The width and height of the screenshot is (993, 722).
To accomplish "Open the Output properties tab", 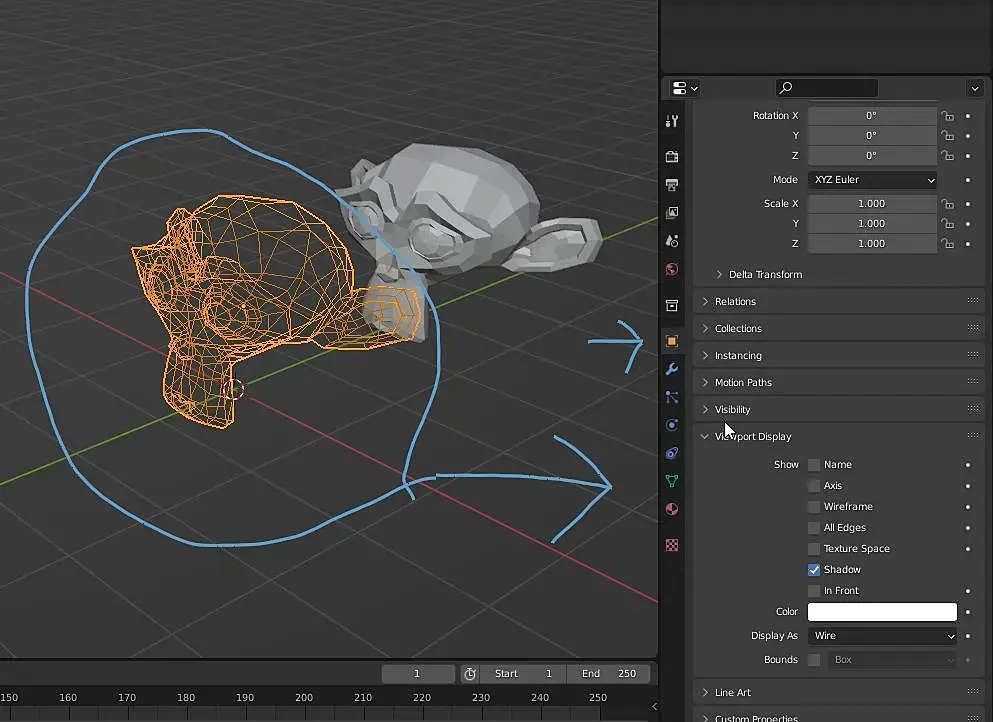I will [672, 185].
